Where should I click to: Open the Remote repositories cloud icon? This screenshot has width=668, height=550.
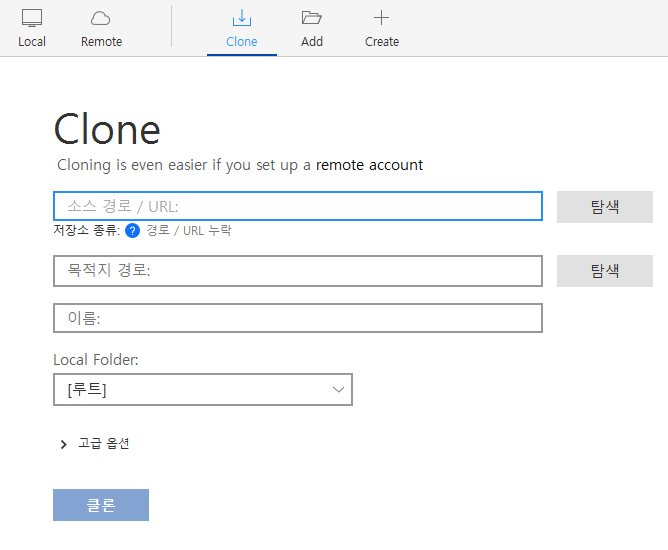click(x=101, y=19)
